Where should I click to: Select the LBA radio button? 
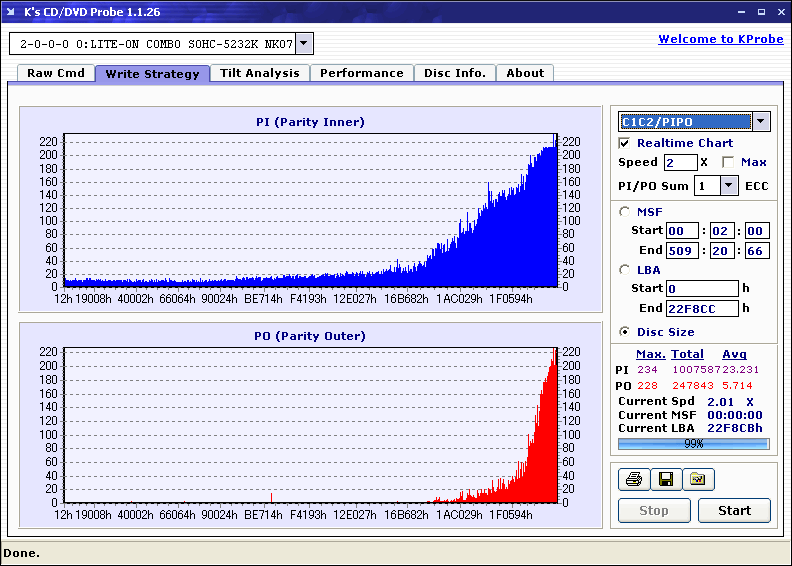point(625,270)
